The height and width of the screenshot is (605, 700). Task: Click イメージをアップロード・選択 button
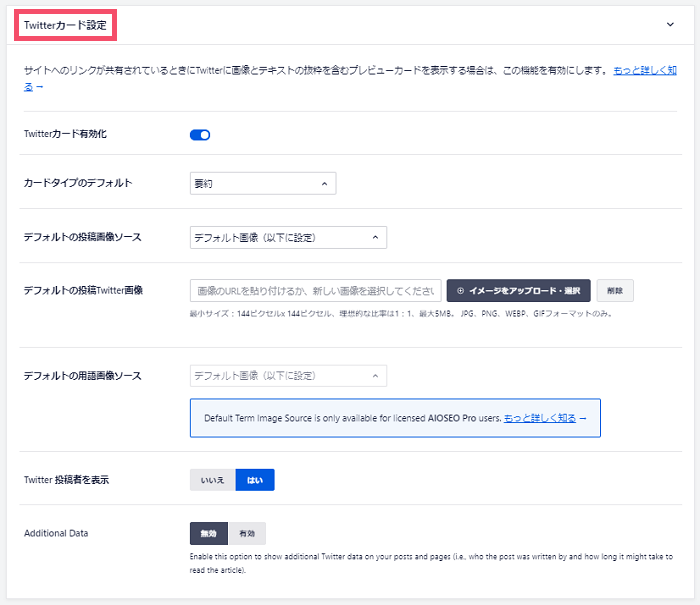pyautogui.click(x=518, y=291)
